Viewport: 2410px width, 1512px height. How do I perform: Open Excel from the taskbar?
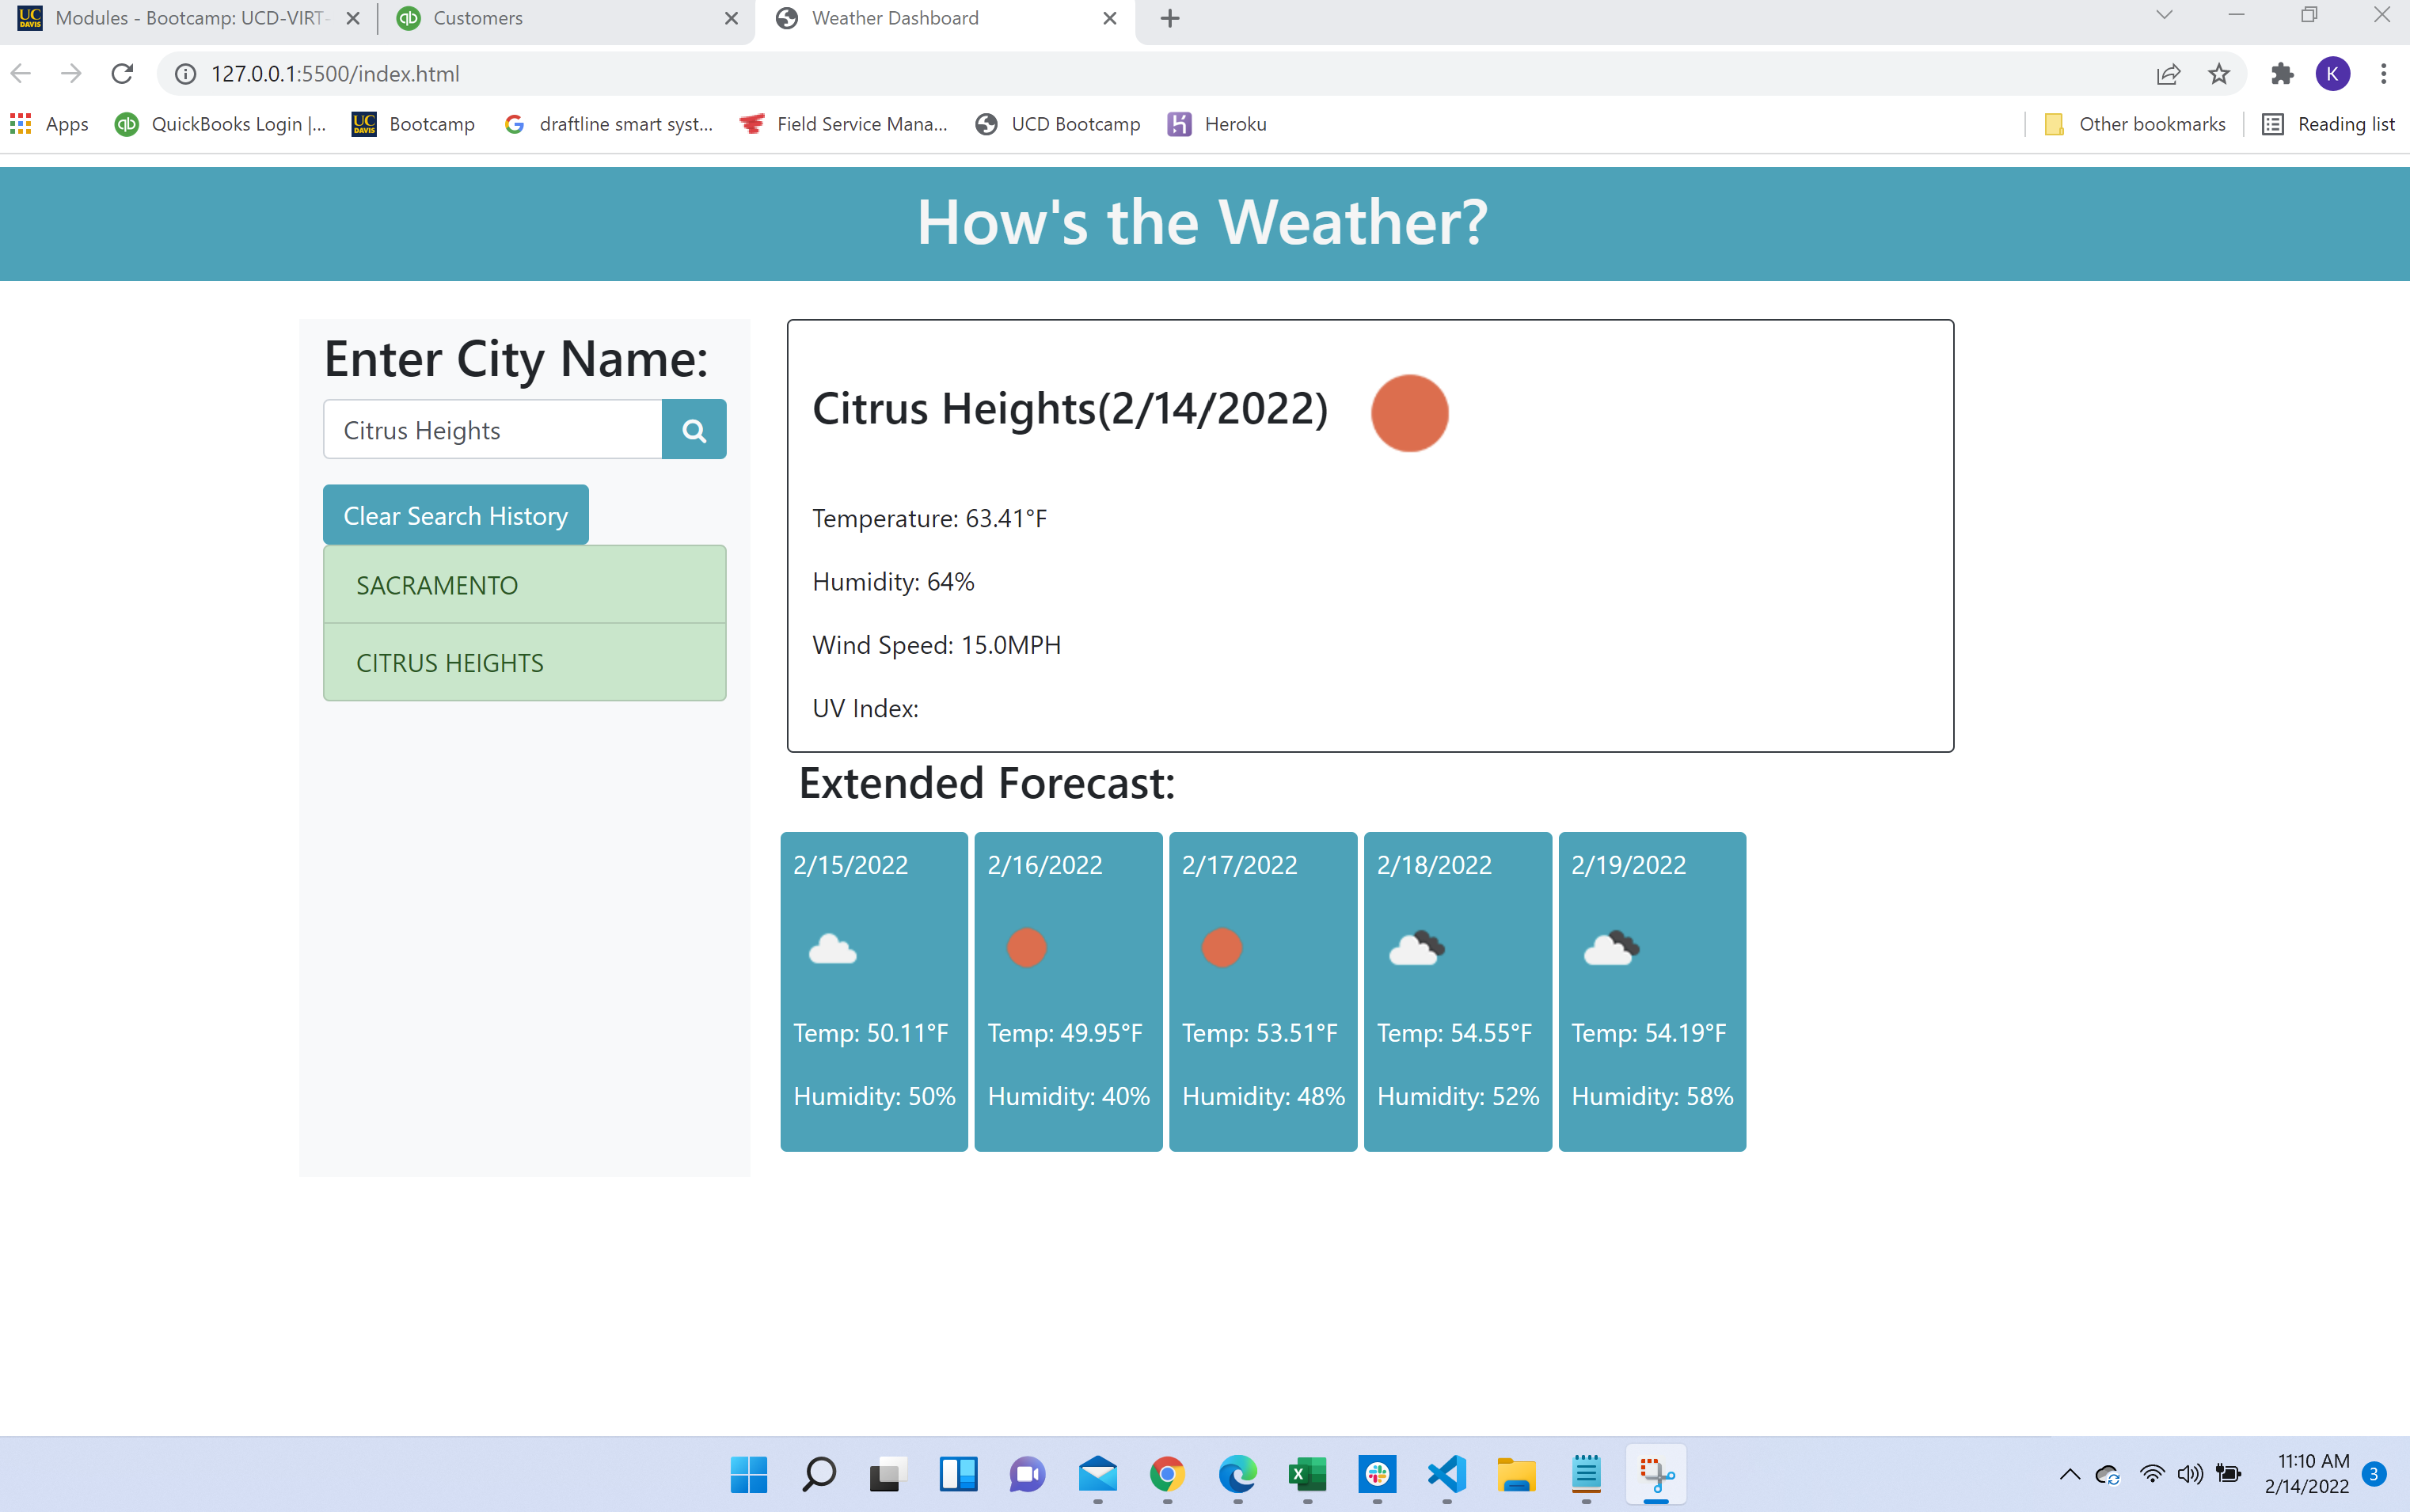click(1306, 1474)
